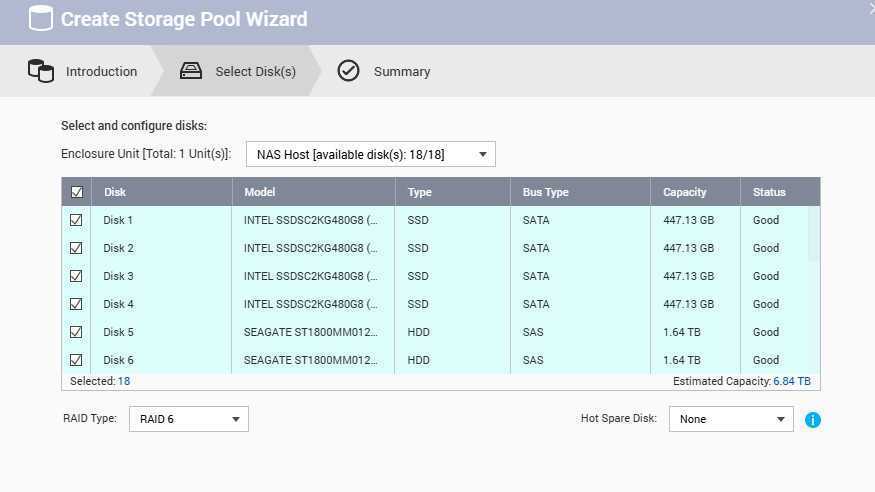Expand the Hot Spare Disk dropdown

(731, 419)
